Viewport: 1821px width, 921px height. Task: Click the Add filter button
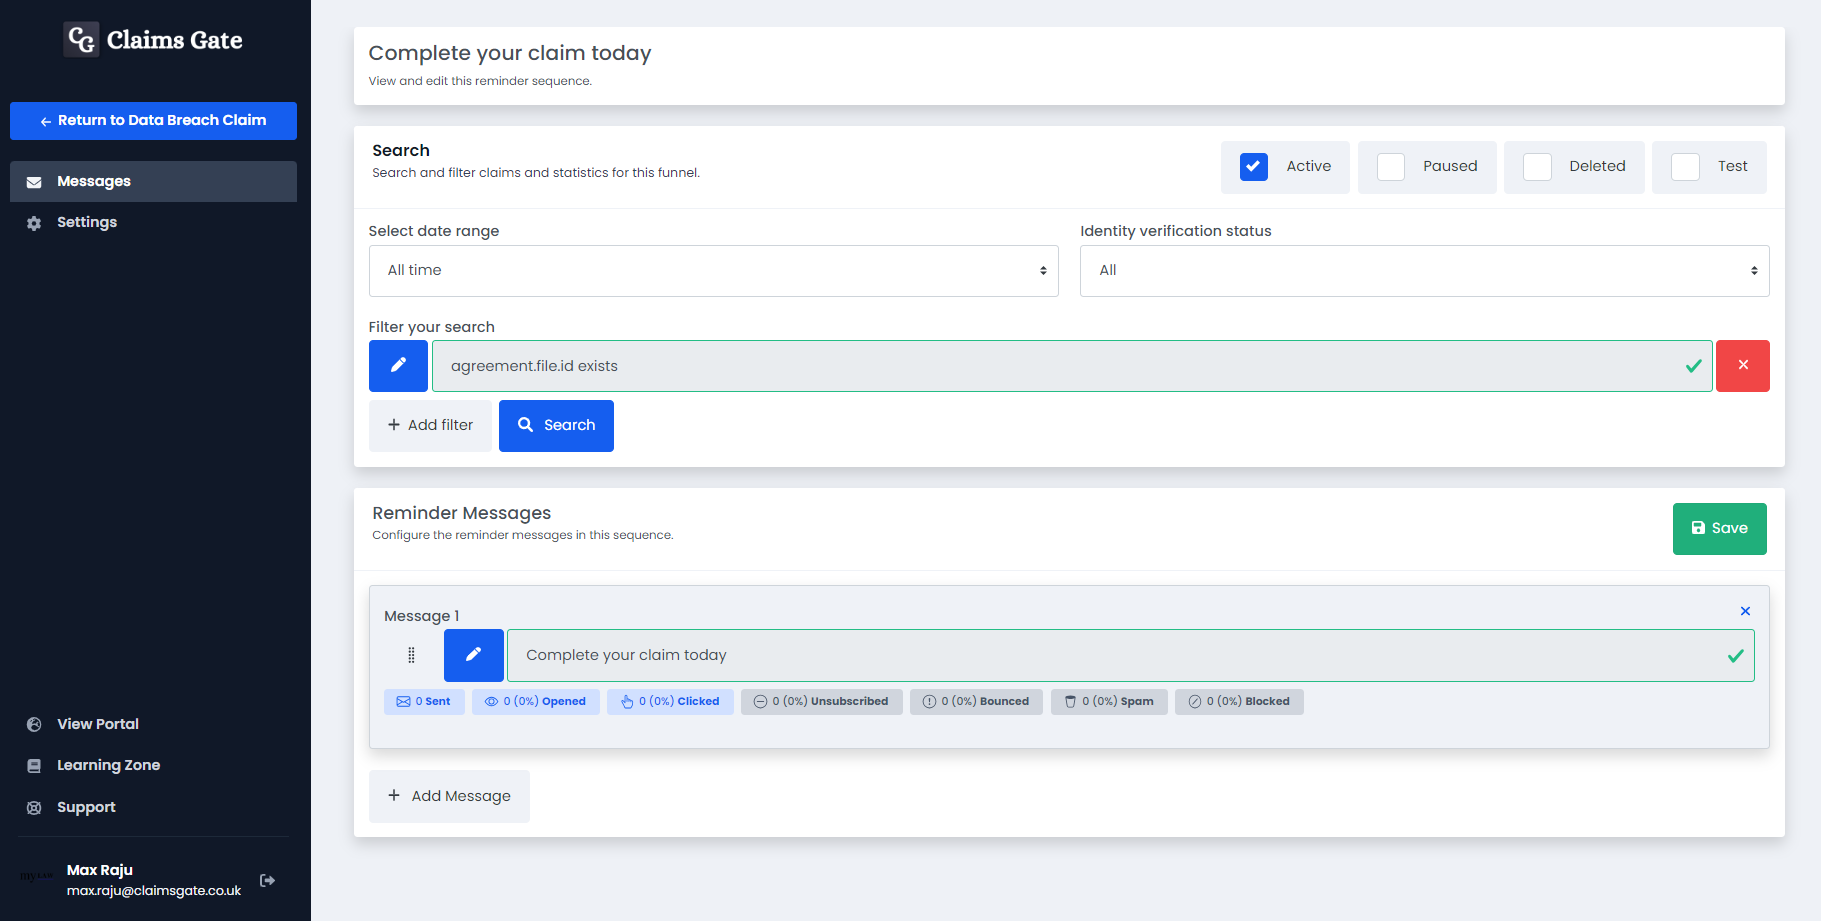click(x=430, y=426)
